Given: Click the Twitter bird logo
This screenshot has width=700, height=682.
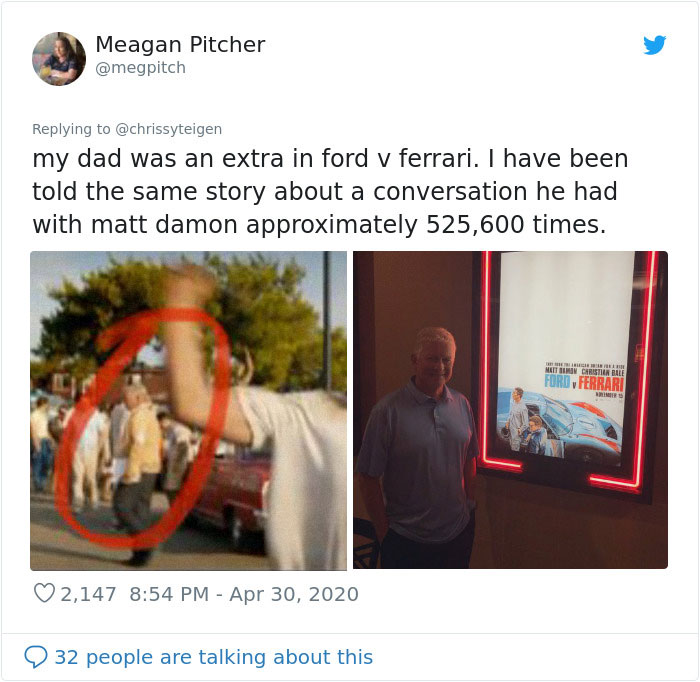Looking at the screenshot, I should pos(654,45).
